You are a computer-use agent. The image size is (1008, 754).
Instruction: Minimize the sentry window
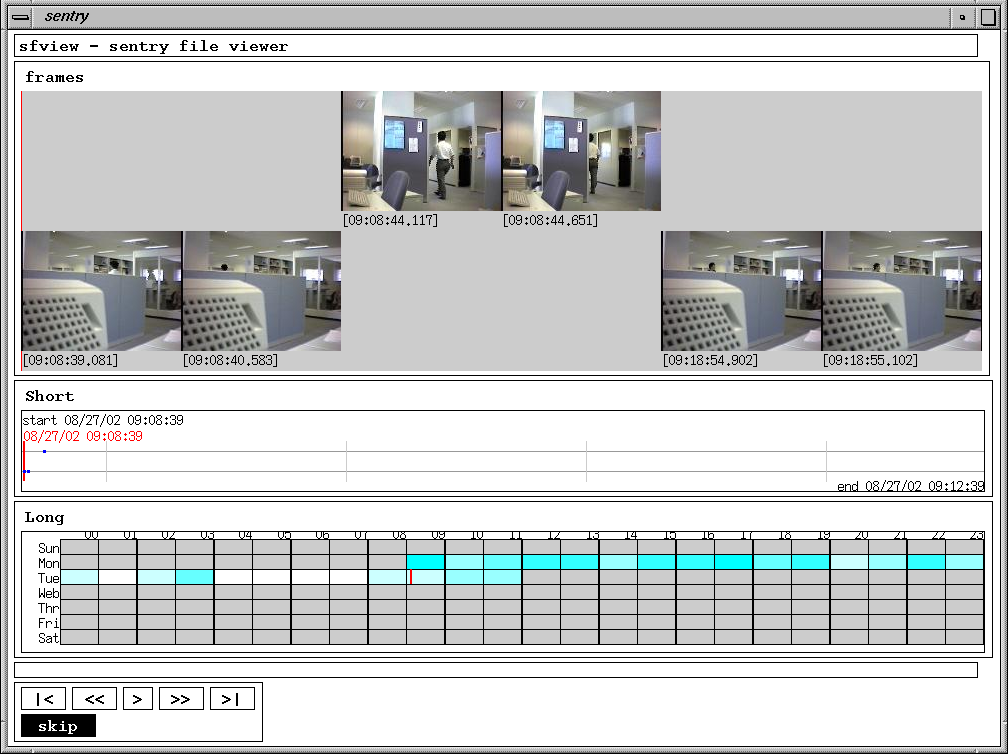pyautogui.click(x=962, y=17)
